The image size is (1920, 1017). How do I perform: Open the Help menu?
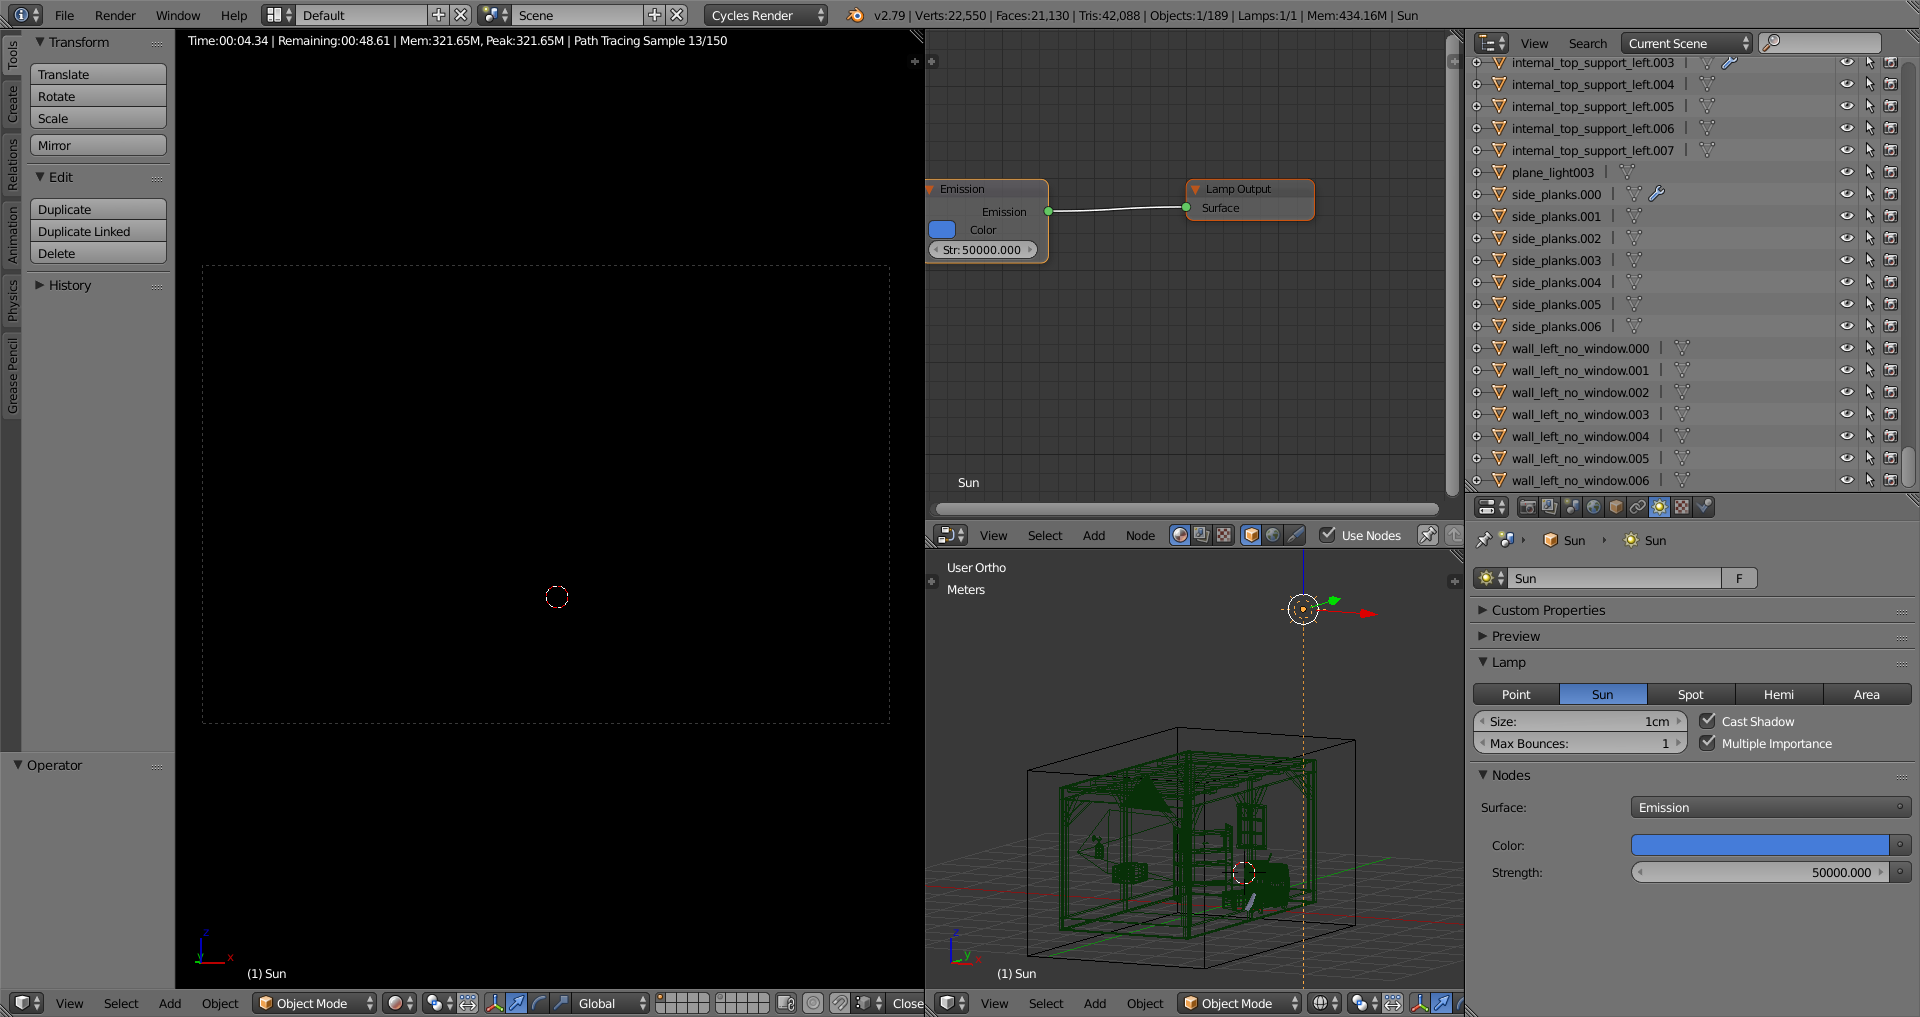[x=234, y=15]
